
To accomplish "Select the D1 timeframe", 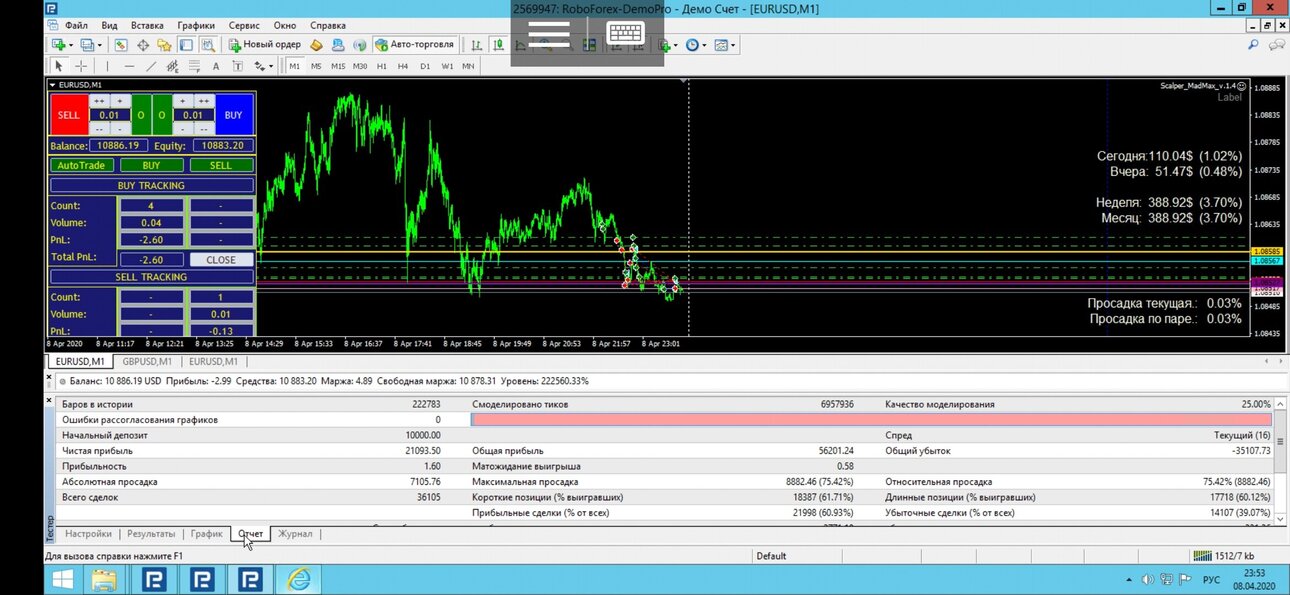I will 425,66.
